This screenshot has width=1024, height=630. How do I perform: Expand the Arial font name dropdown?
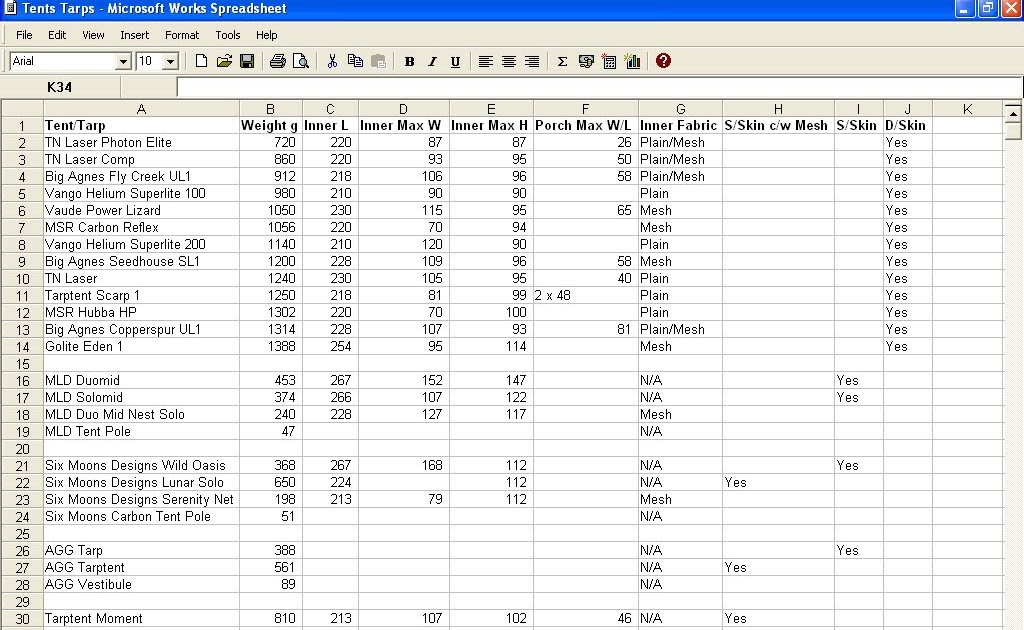(123, 61)
